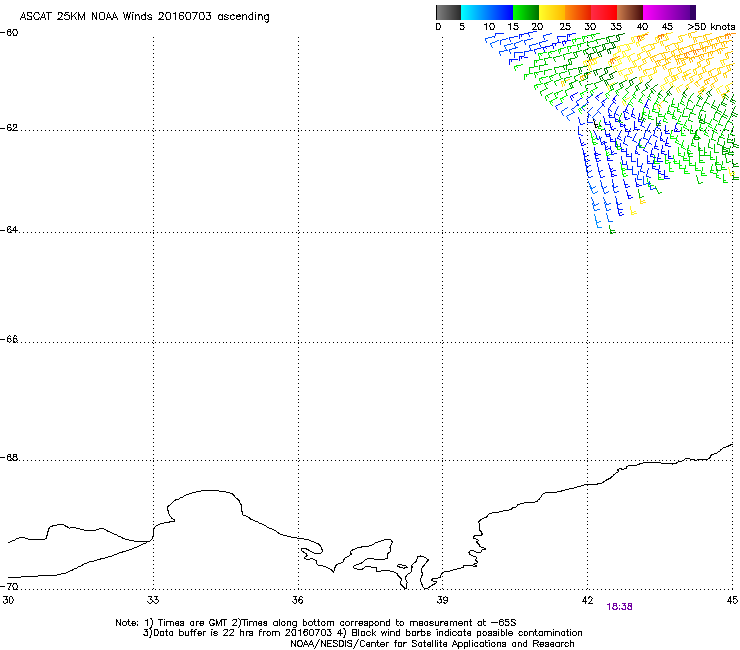This screenshot has height=650, width=740.
Task: Click the '36' longitude axis label
Action: [x=298, y=600]
